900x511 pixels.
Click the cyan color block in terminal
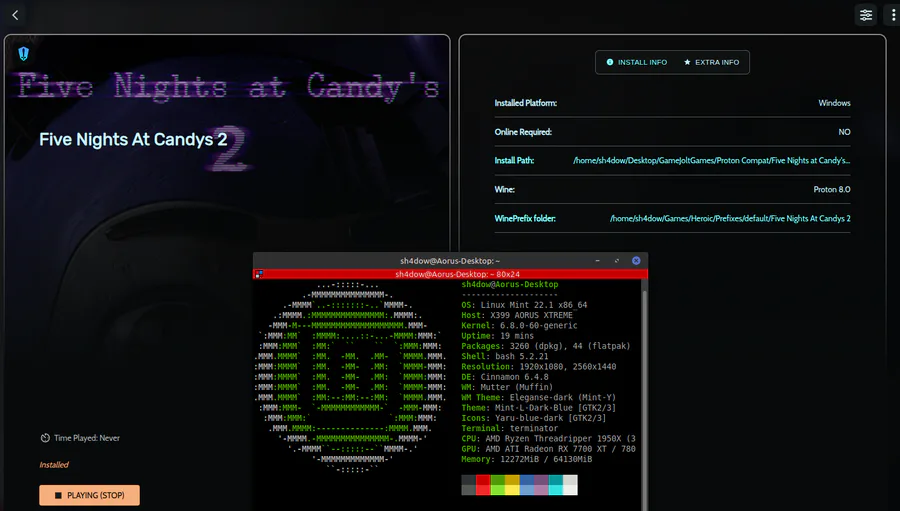[556, 485]
